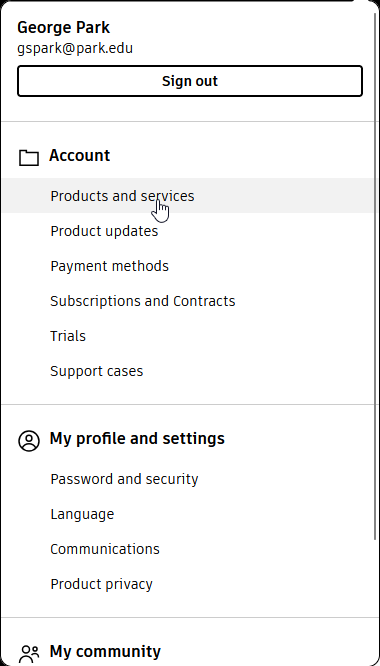Open Products and services
Image resolution: width=380 pixels, height=666 pixels.
187,196
